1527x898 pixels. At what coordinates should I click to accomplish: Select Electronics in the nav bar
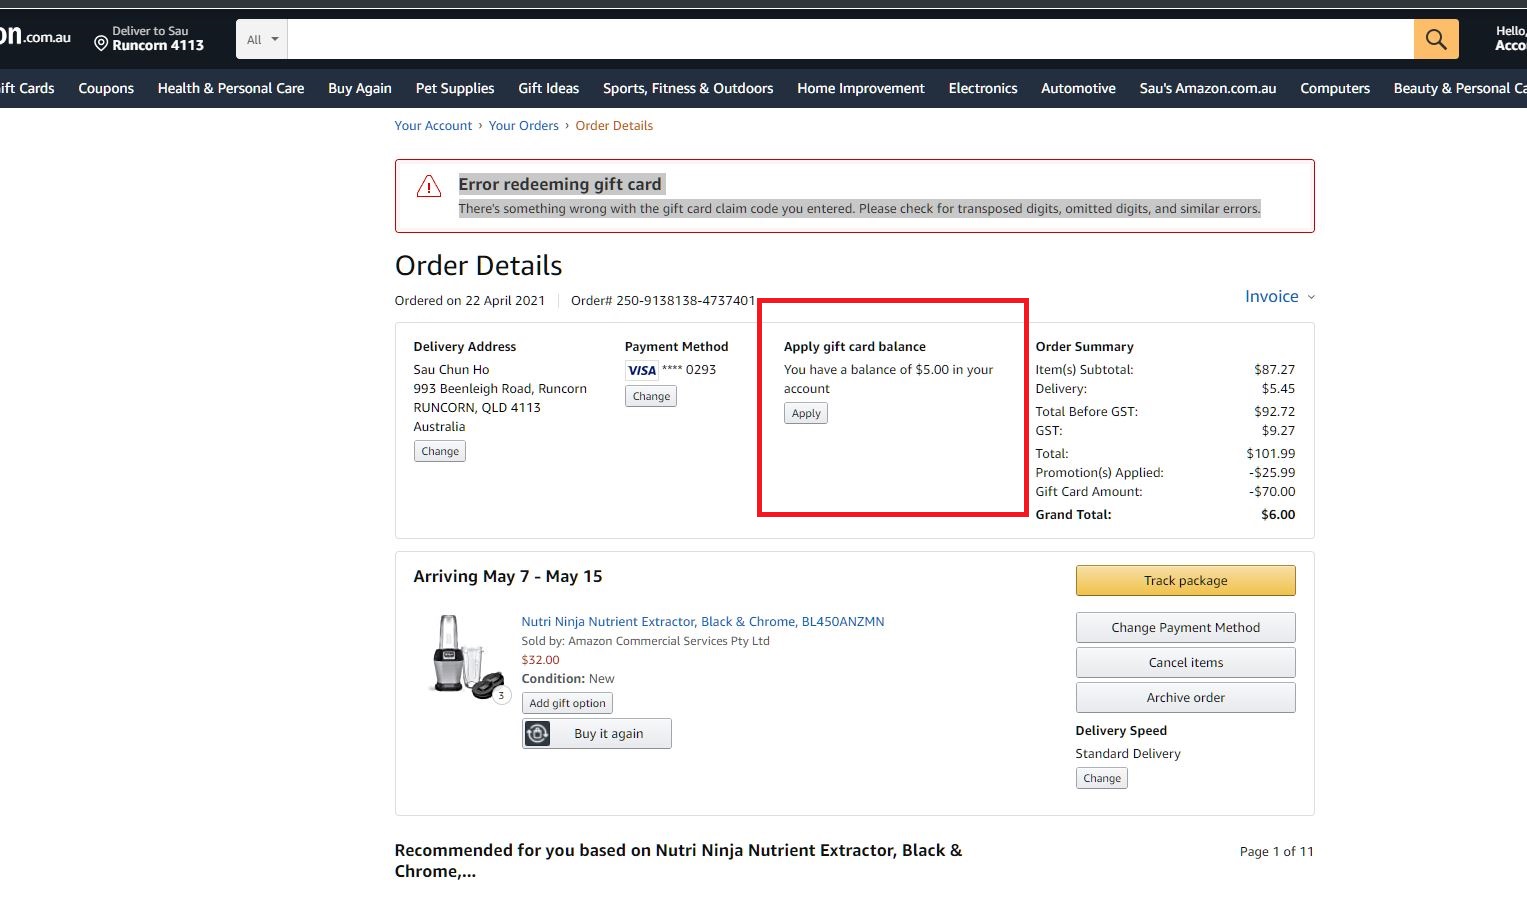click(983, 88)
